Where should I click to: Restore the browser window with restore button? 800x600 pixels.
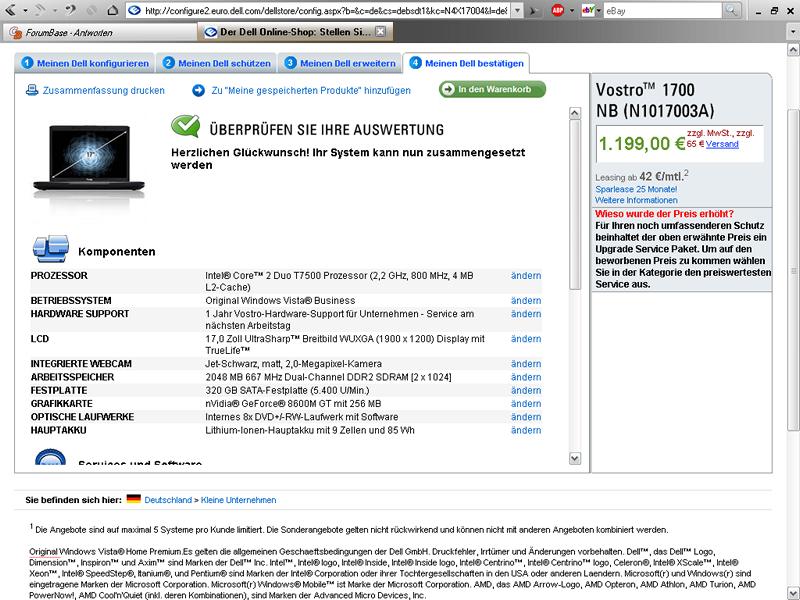tap(774, 10)
